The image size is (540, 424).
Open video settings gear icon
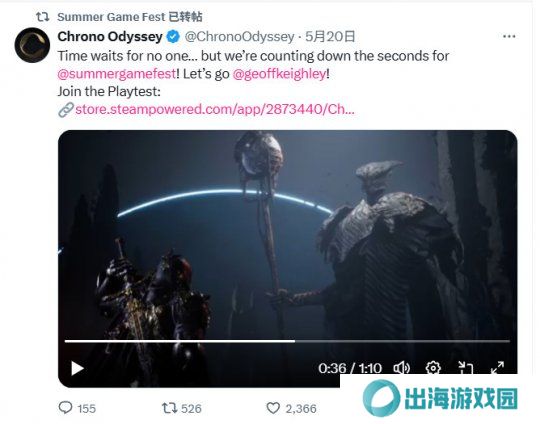click(x=433, y=368)
